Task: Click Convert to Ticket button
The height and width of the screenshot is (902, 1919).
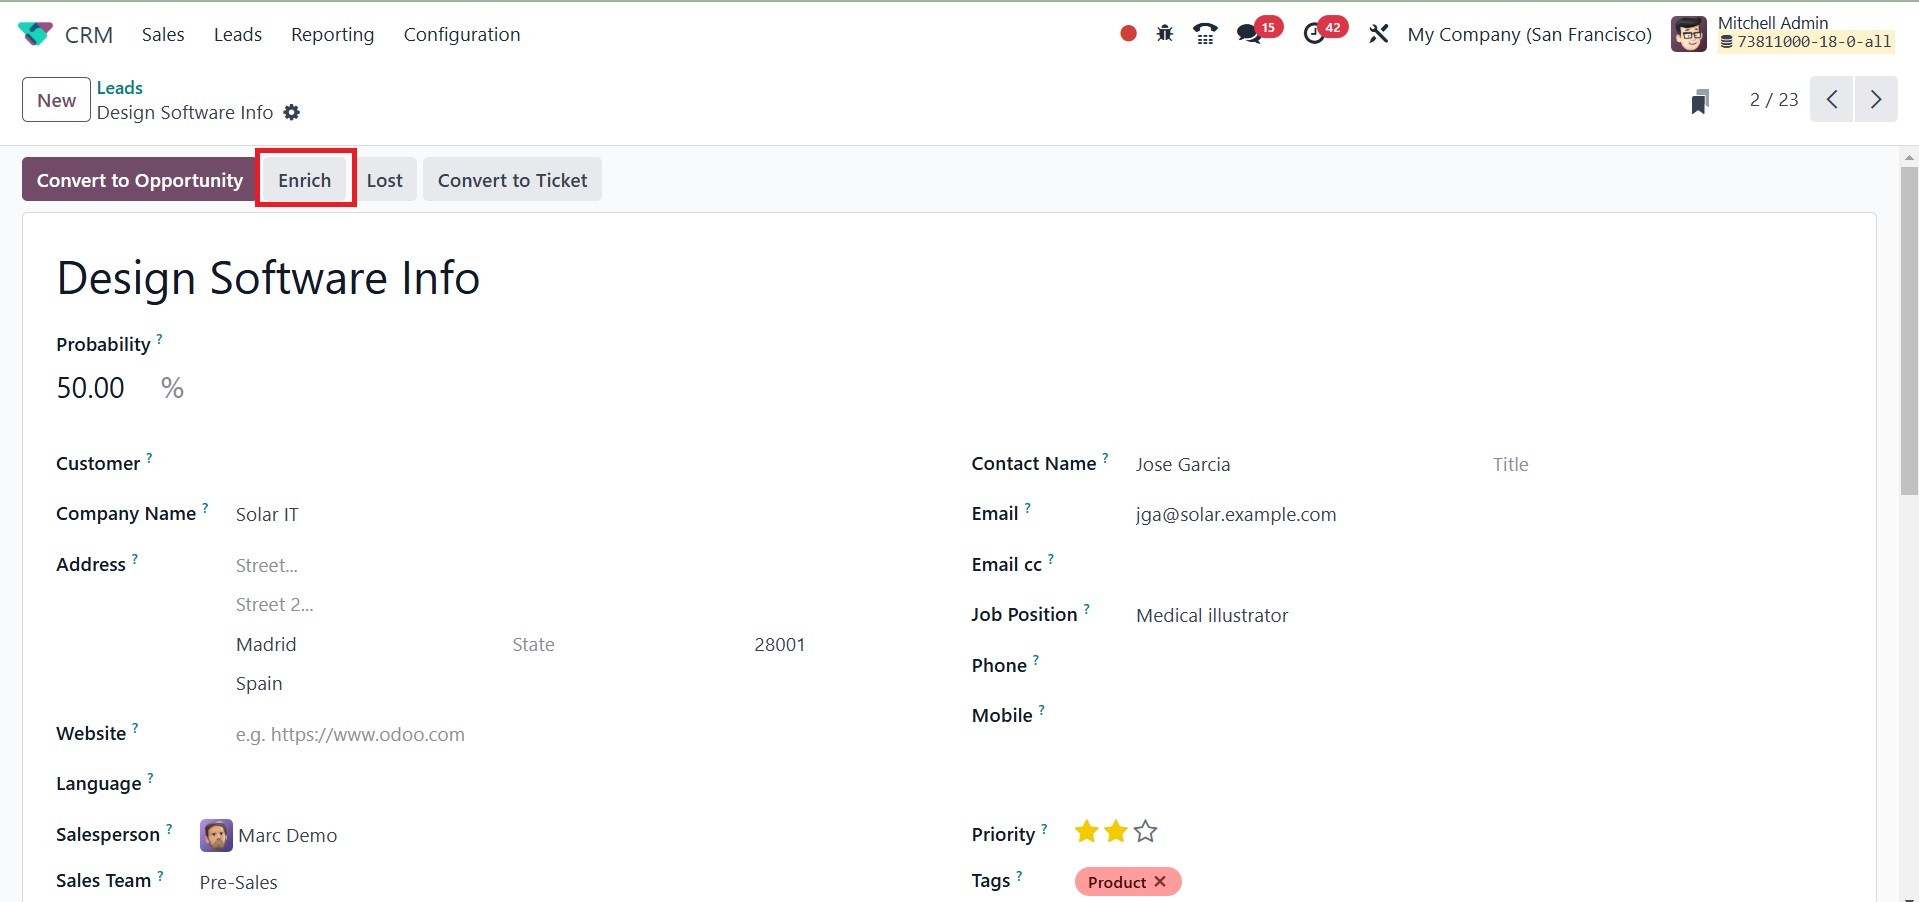Action: click(512, 180)
